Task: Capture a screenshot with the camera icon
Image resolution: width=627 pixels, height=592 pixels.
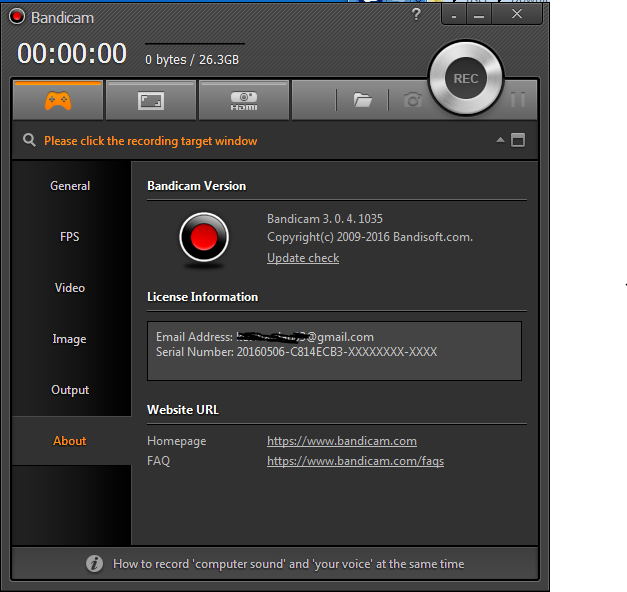Action: 413,100
